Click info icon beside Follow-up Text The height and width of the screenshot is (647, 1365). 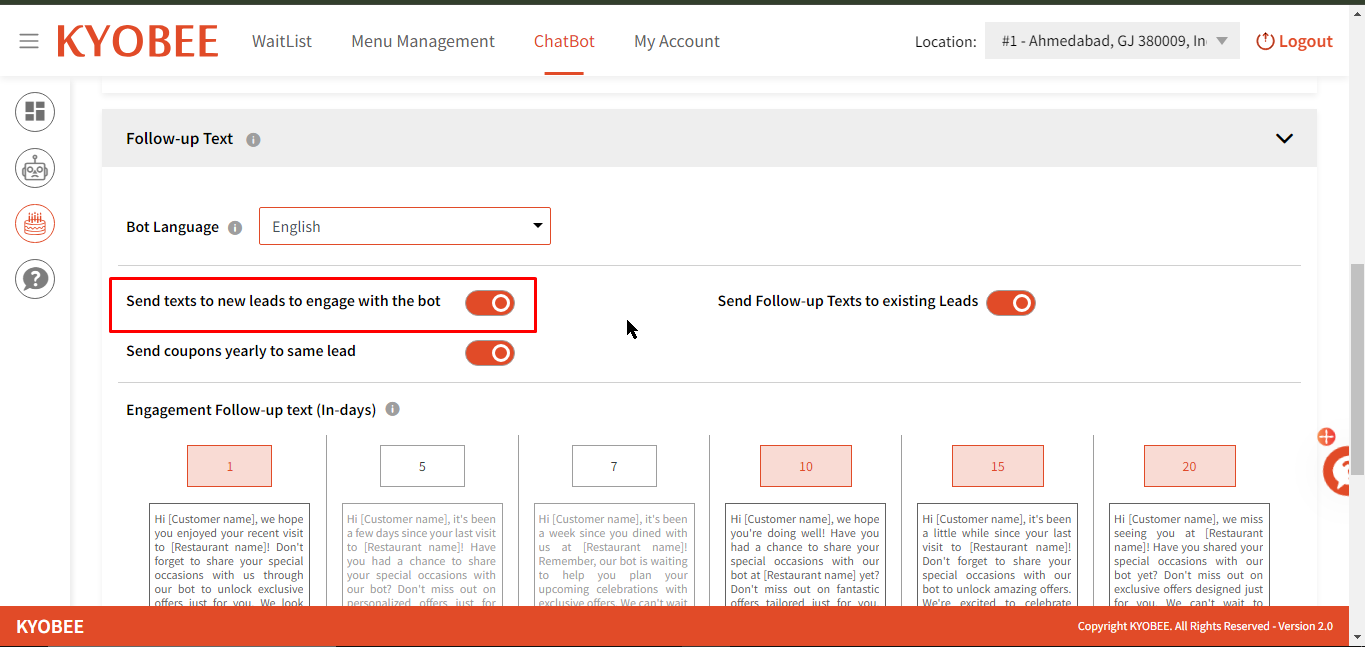[253, 139]
